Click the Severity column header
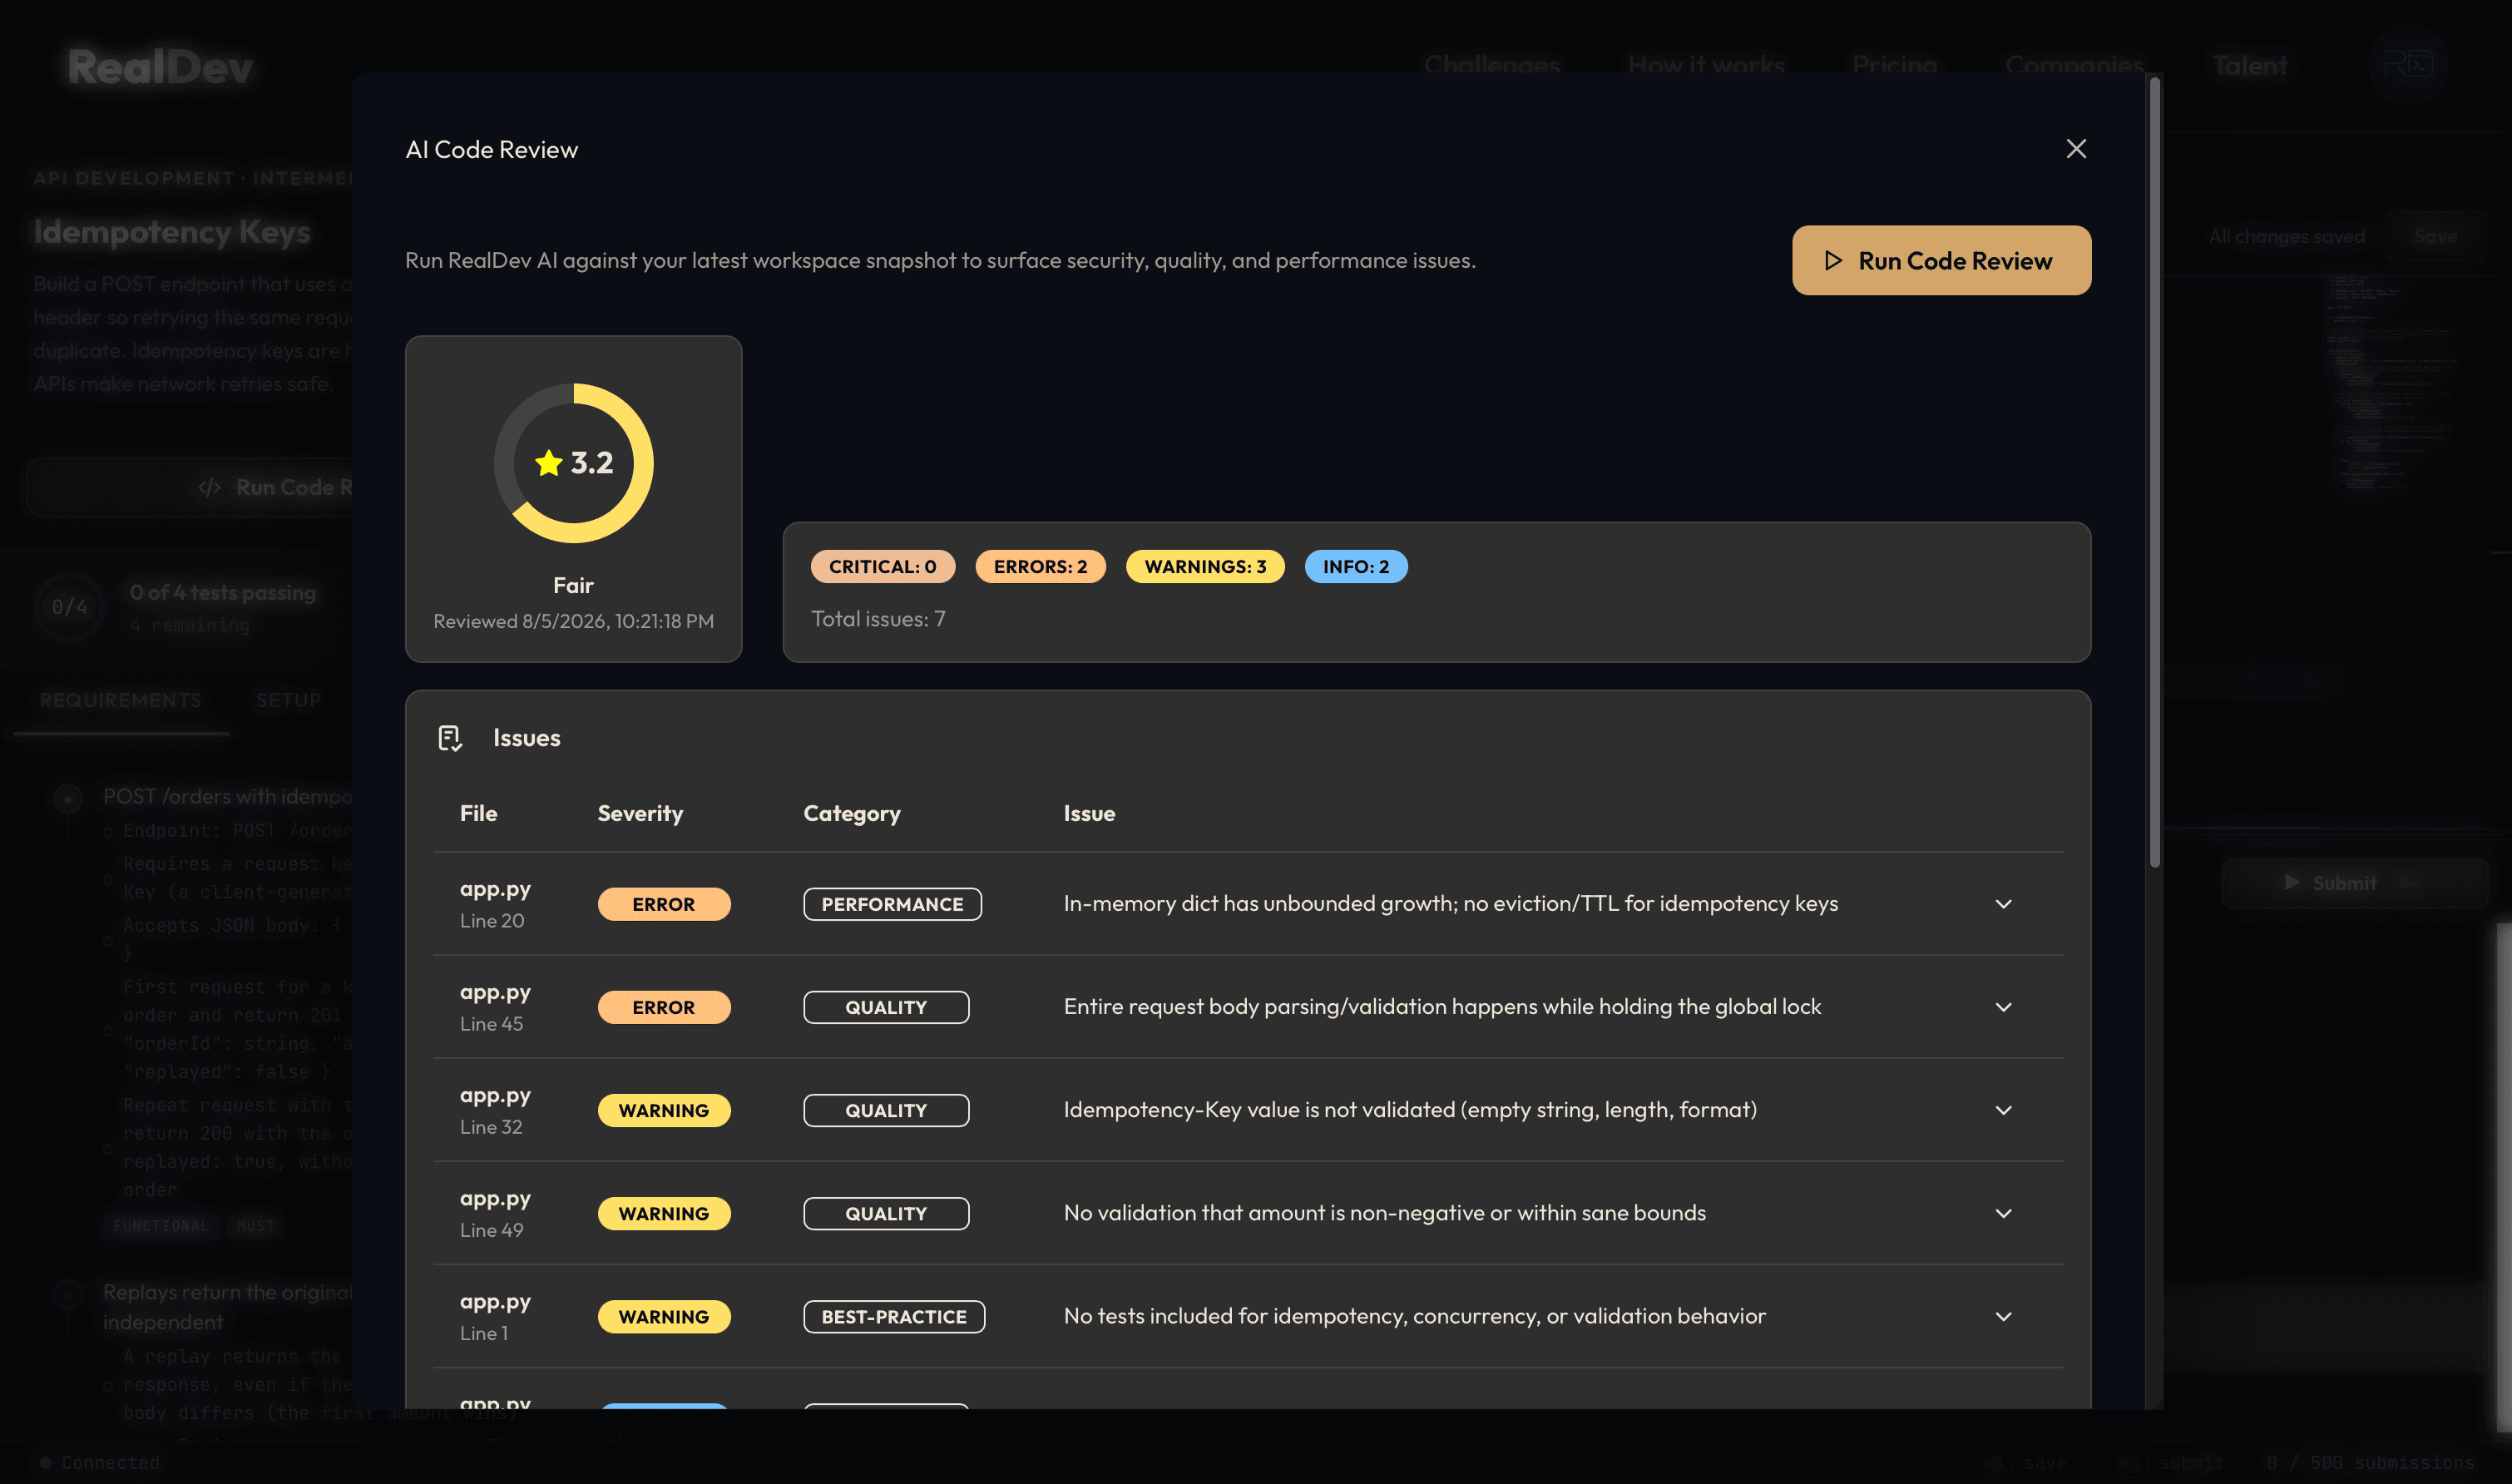 coord(640,813)
